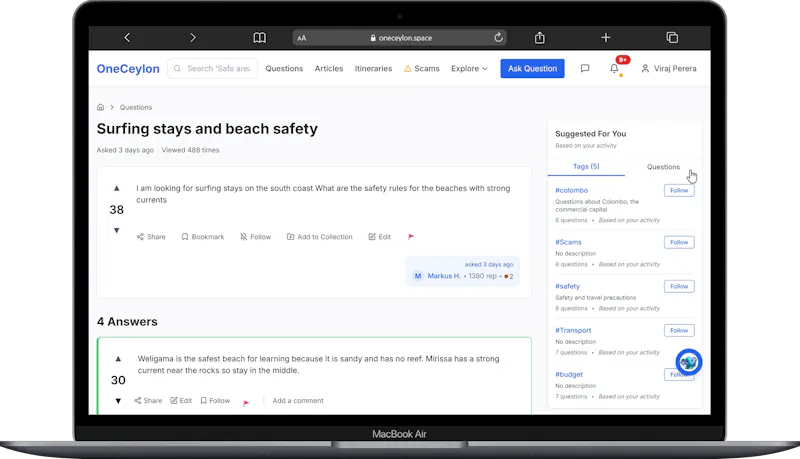Open the Articles nav item
800x459 pixels.
pyautogui.click(x=329, y=68)
